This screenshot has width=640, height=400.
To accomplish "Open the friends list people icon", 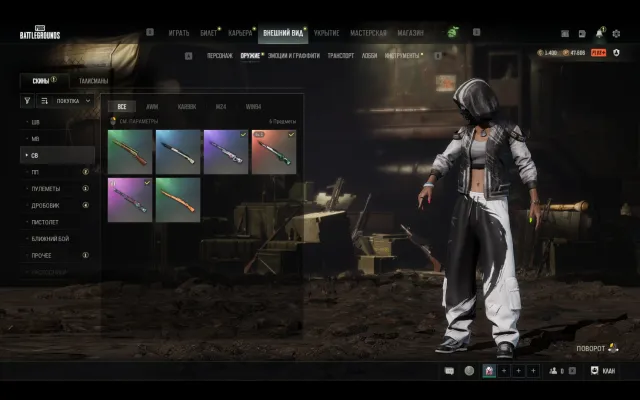I will (553, 371).
